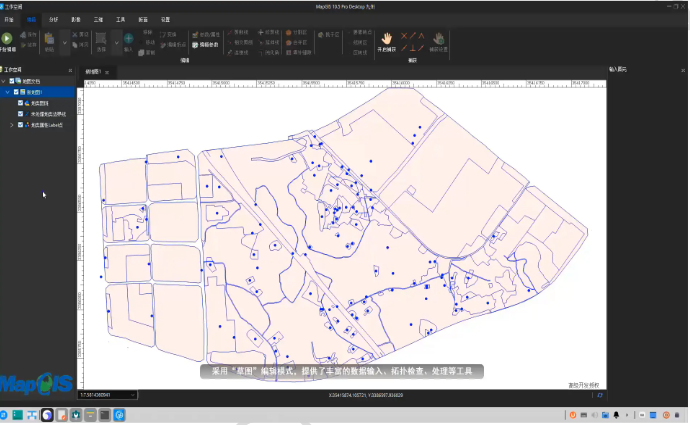Click the polygon layer icon in tree

click(x=27, y=103)
